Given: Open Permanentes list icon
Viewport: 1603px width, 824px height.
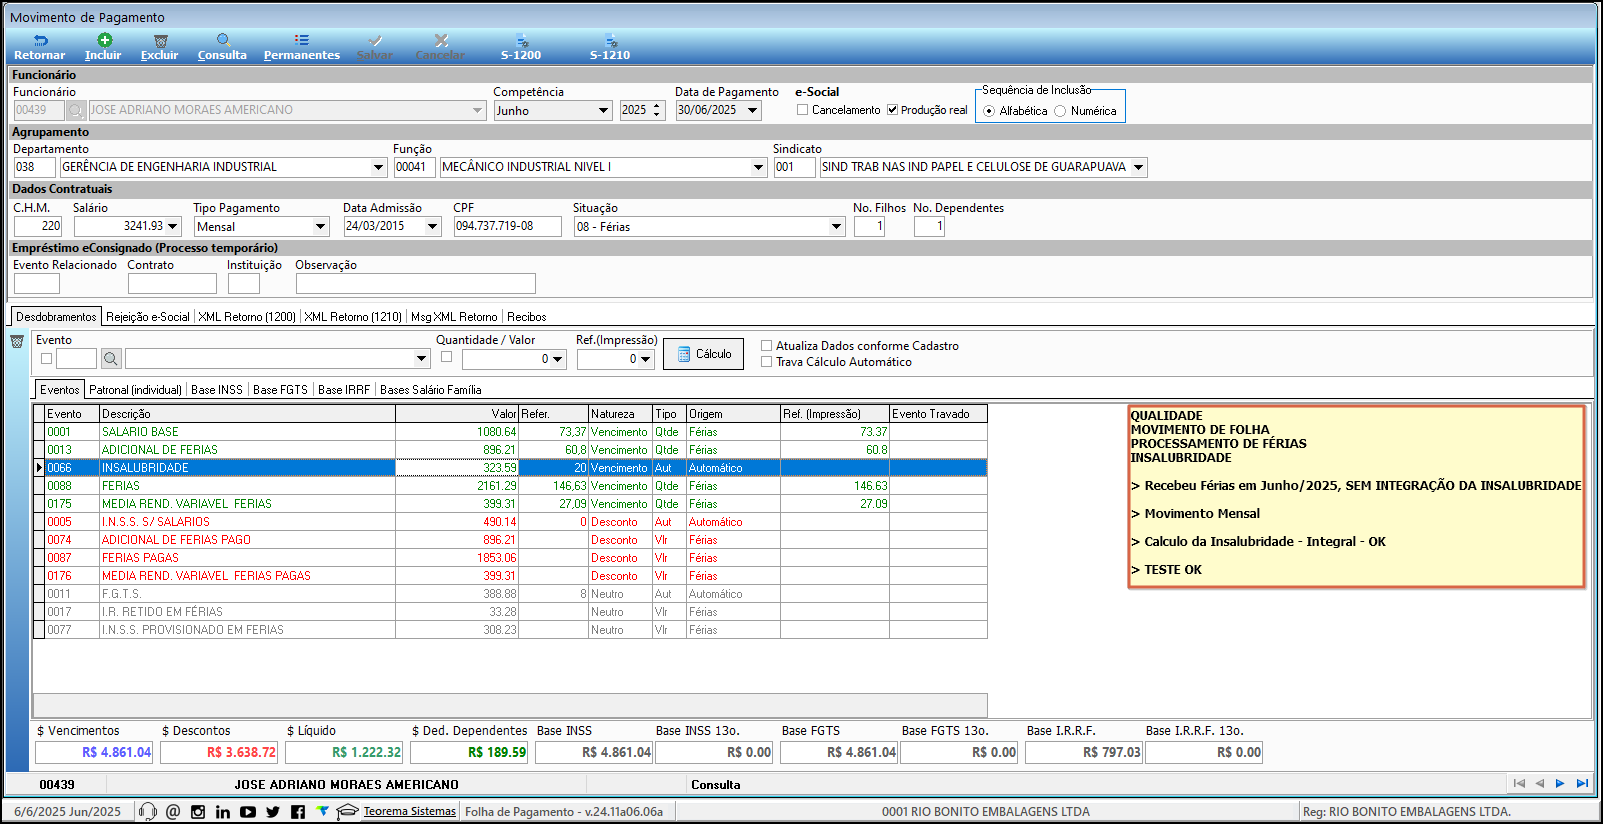Looking at the screenshot, I should coord(302,40).
